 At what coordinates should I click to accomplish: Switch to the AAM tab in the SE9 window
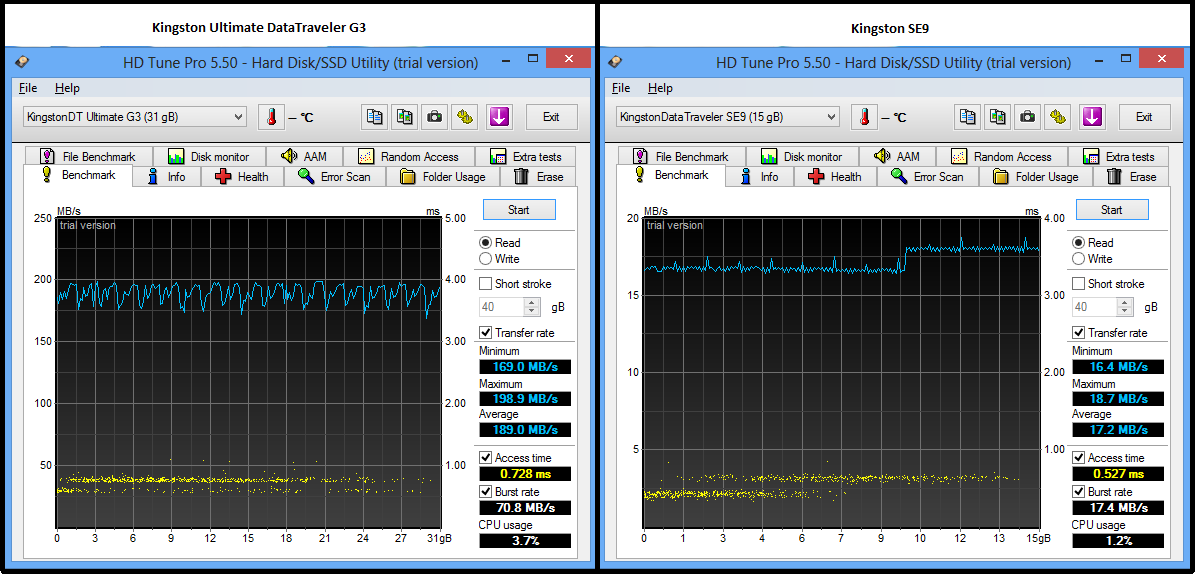897,156
